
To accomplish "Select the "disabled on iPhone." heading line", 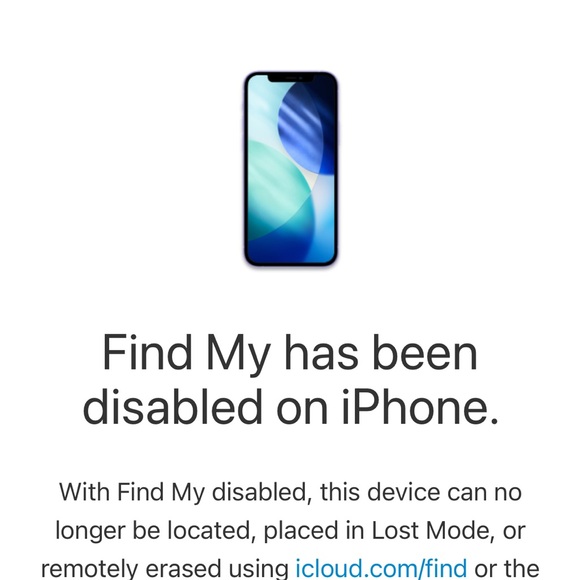I will [291, 407].
